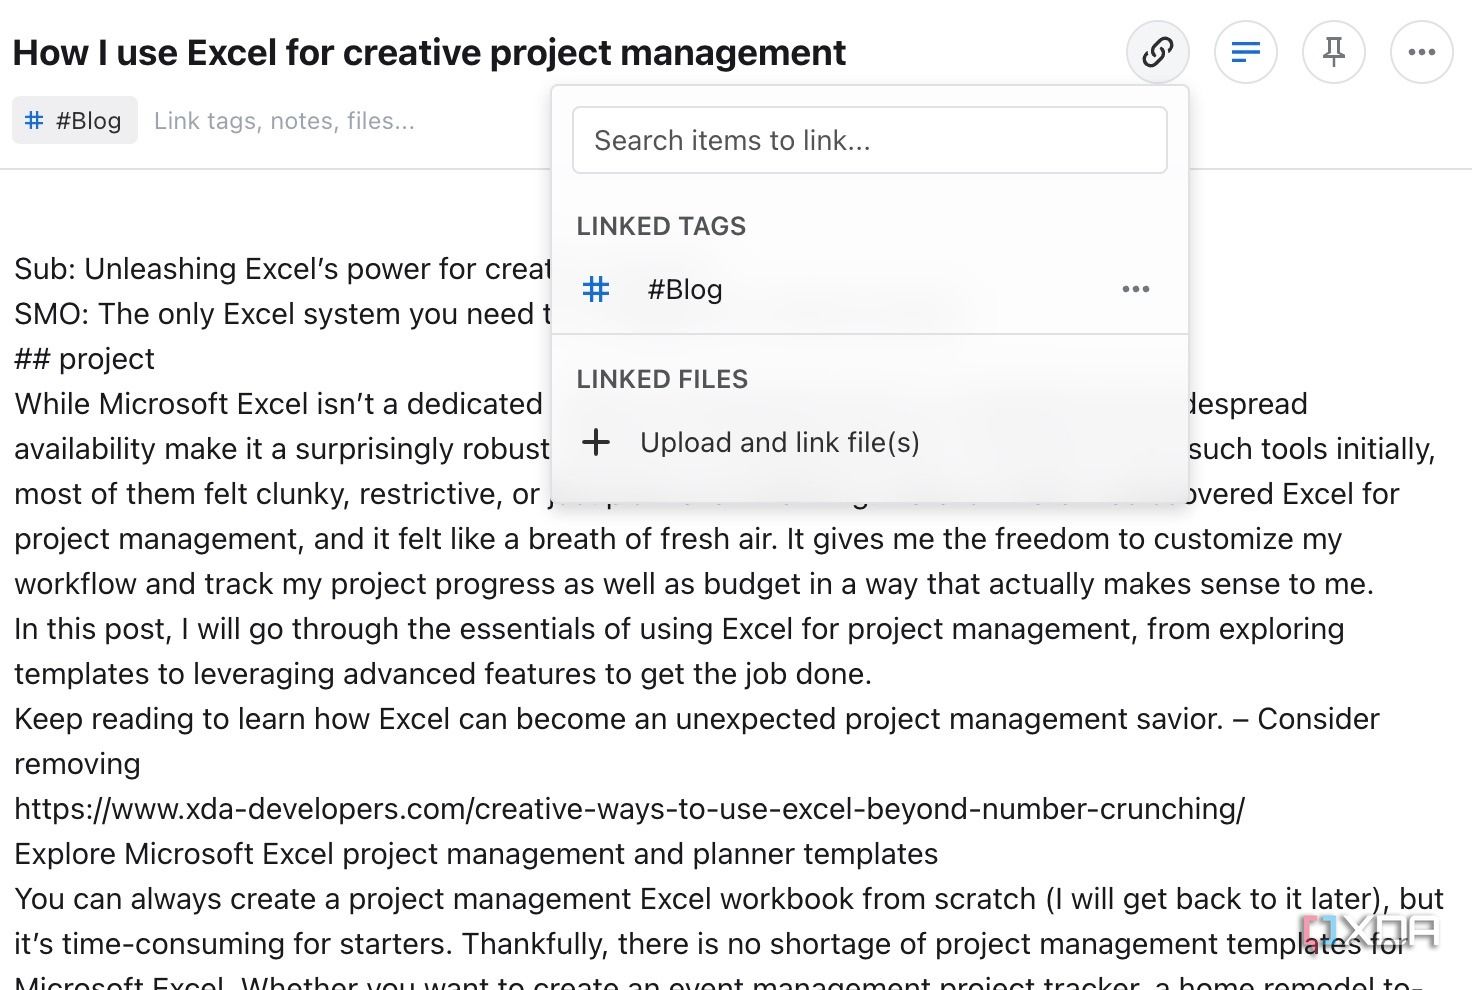Select the note title text

(428, 52)
